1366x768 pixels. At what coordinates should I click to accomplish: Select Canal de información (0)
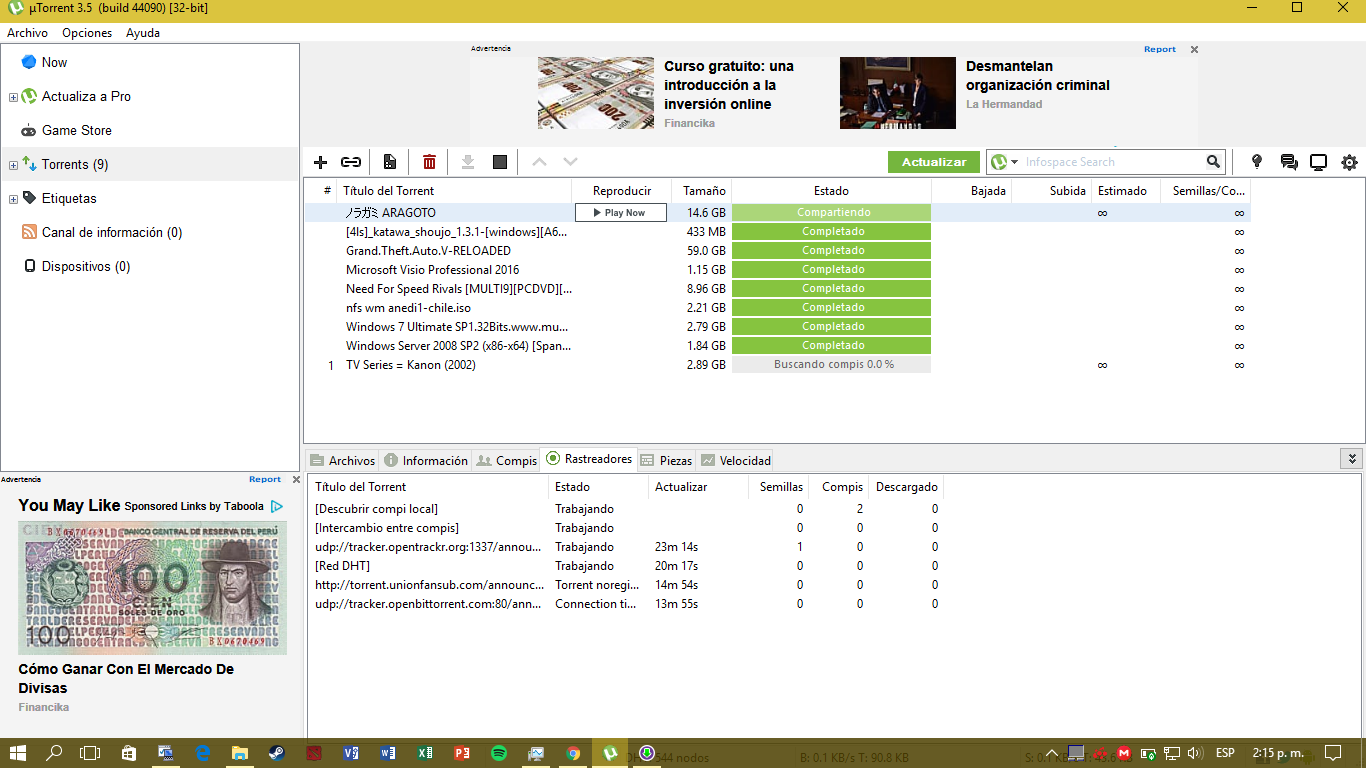(112, 232)
